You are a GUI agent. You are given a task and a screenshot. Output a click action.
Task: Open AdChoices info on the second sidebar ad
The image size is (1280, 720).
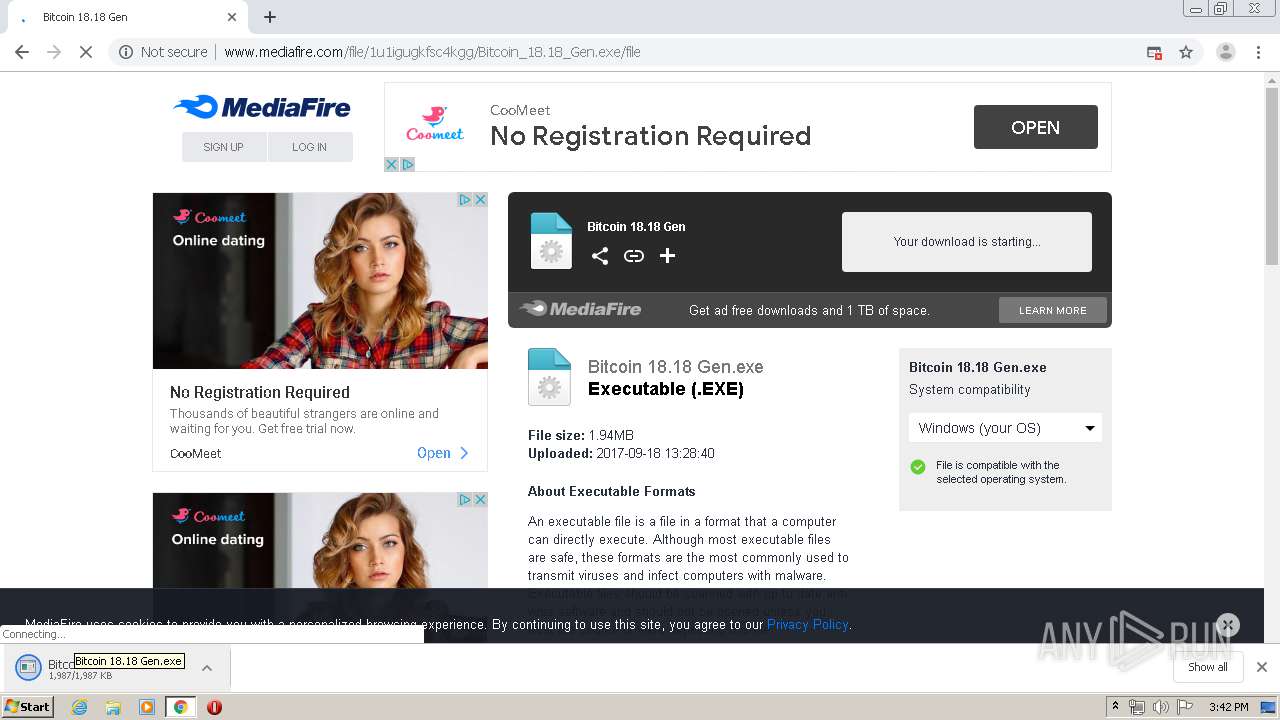[x=465, y=500]
